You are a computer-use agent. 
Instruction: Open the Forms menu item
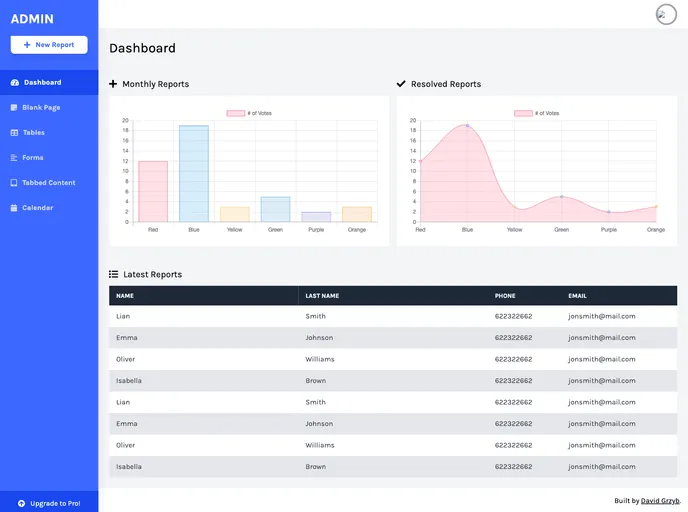pyautogui.click(x=33, y=158)
